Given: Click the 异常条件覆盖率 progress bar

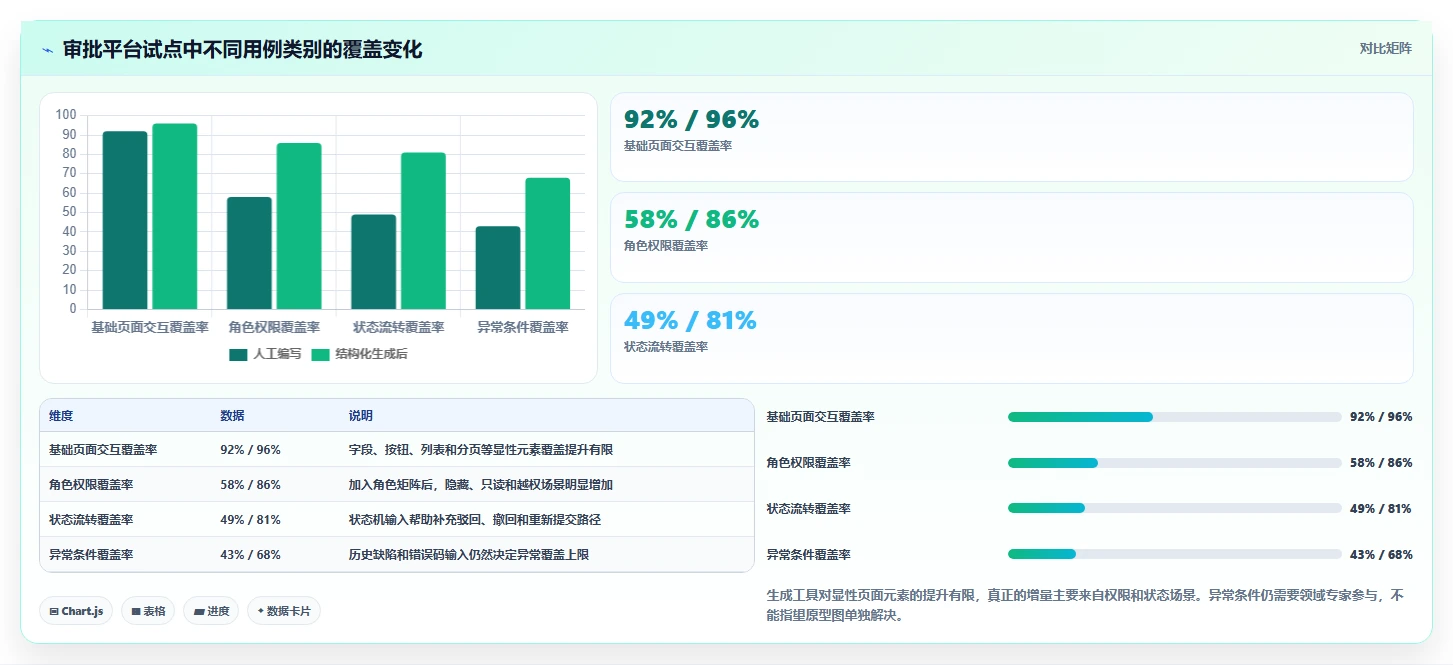Looking at the screenshot, I should click(x=1174, y=554).
